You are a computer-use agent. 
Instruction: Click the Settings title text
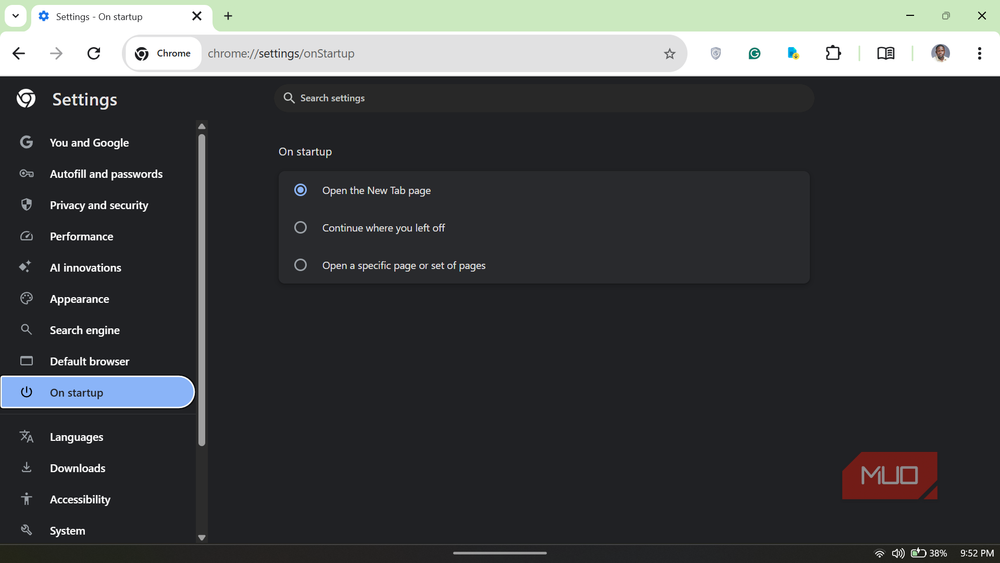click(85, 99)
